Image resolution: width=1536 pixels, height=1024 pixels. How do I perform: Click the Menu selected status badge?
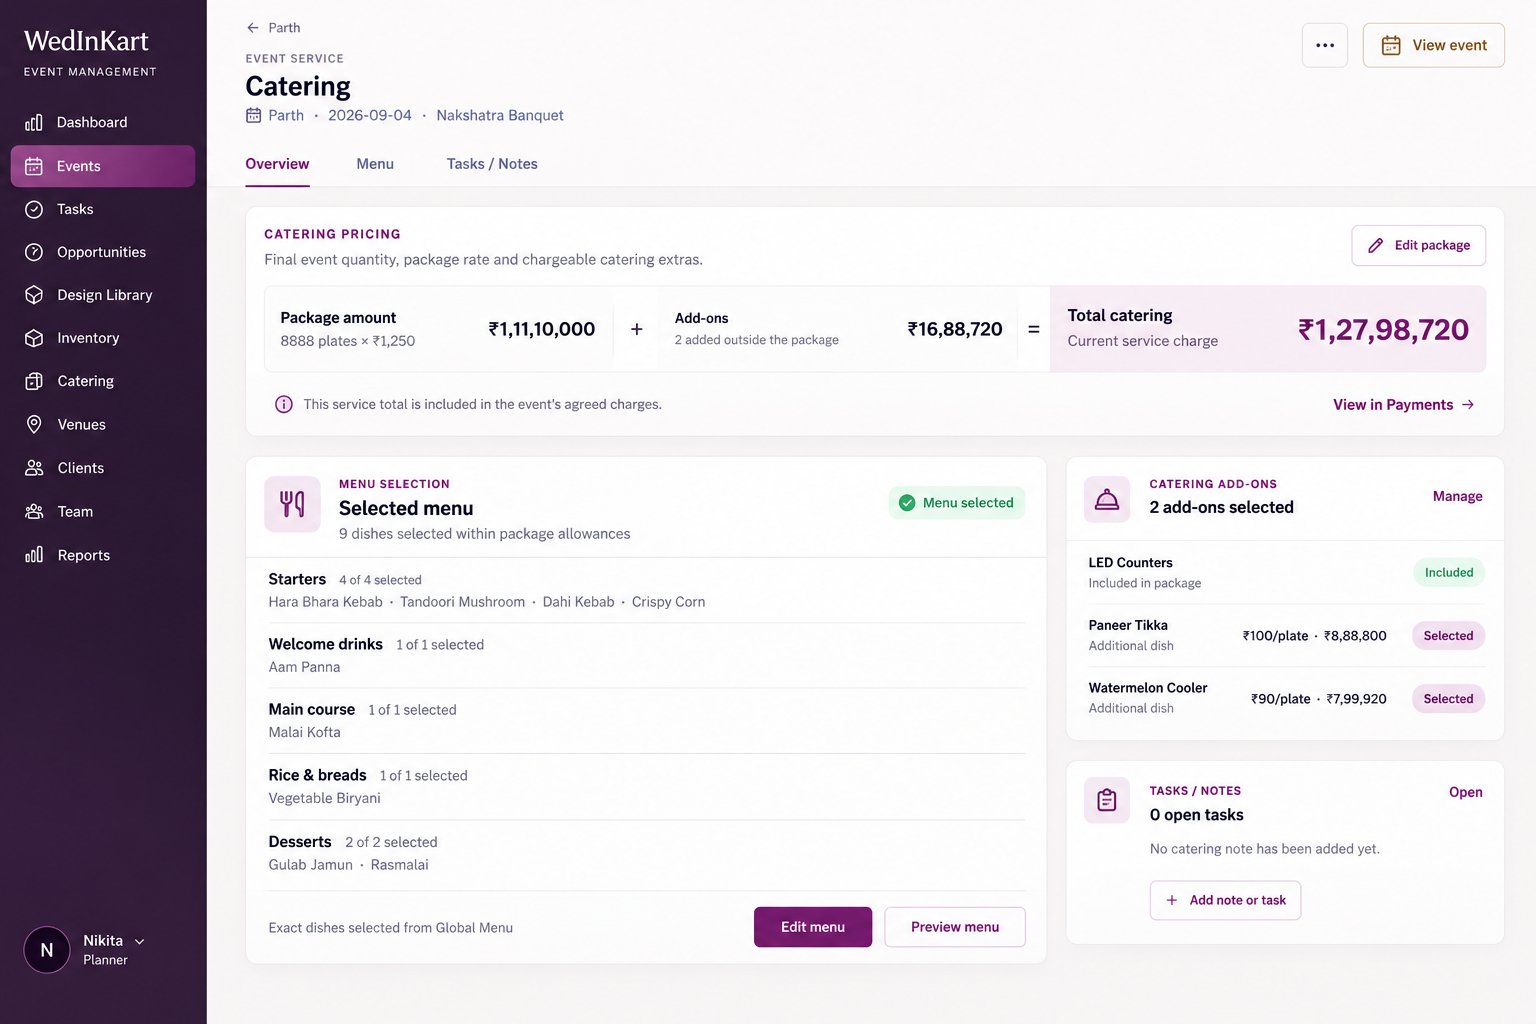(x=957, y=503)
